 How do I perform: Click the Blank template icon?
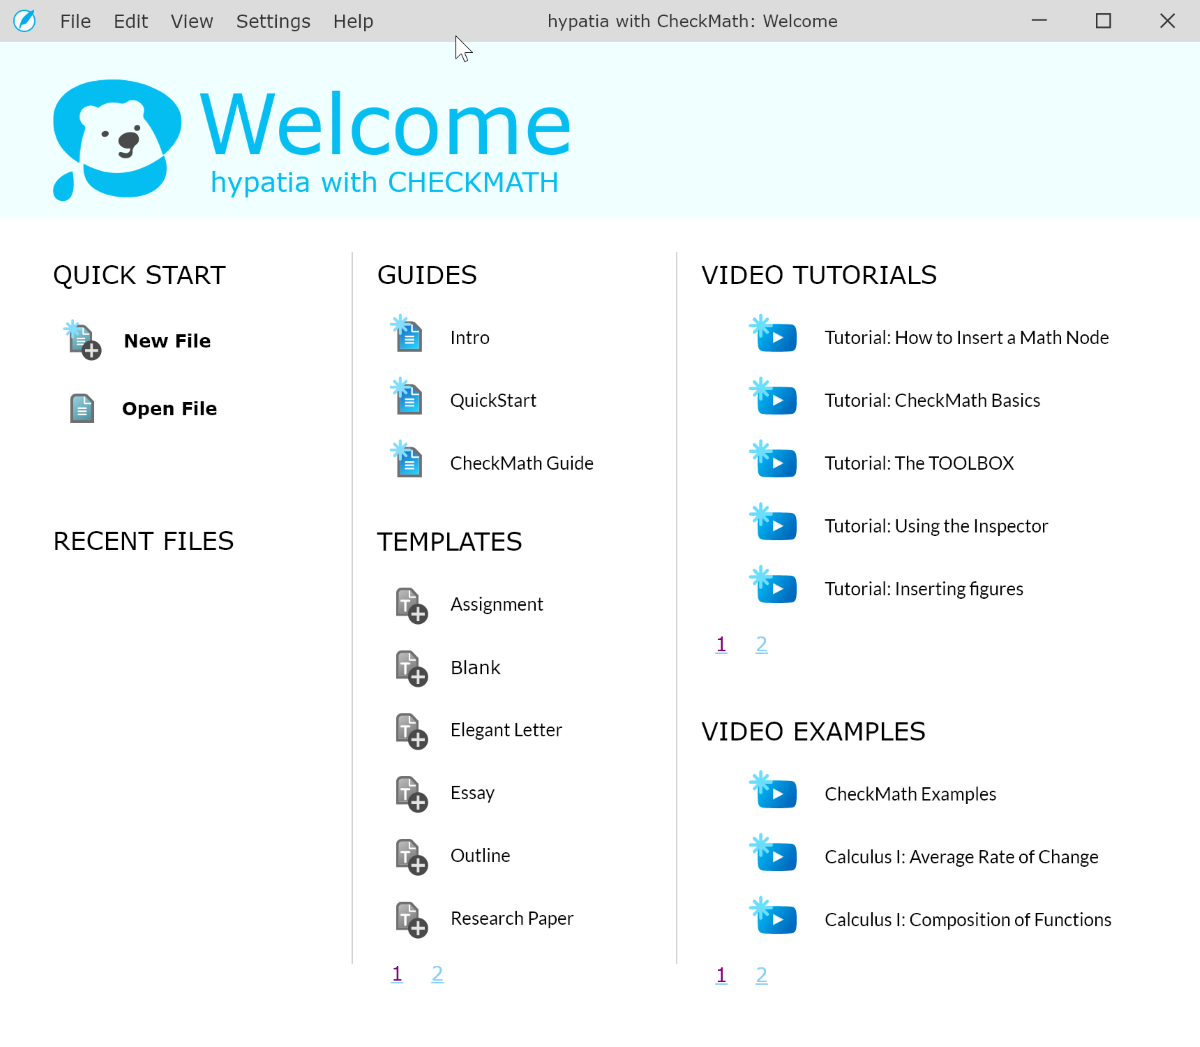(x=411, y=668)
